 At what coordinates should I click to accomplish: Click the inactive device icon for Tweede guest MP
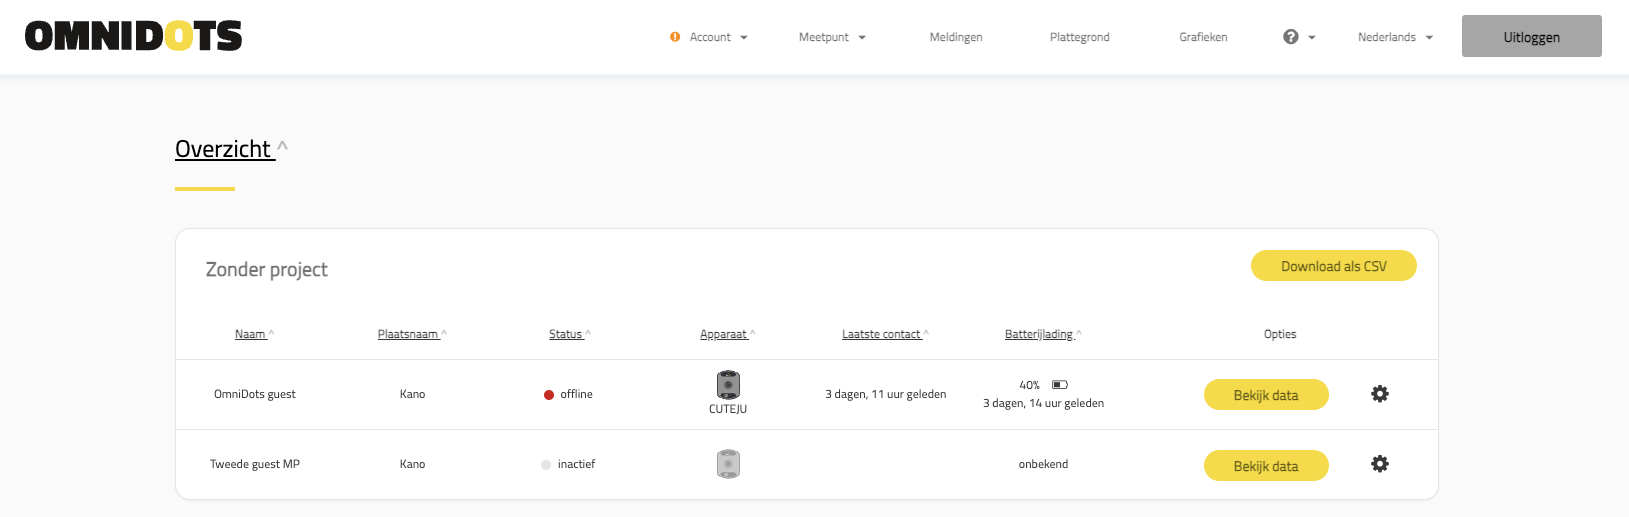[x=728, y=464]
